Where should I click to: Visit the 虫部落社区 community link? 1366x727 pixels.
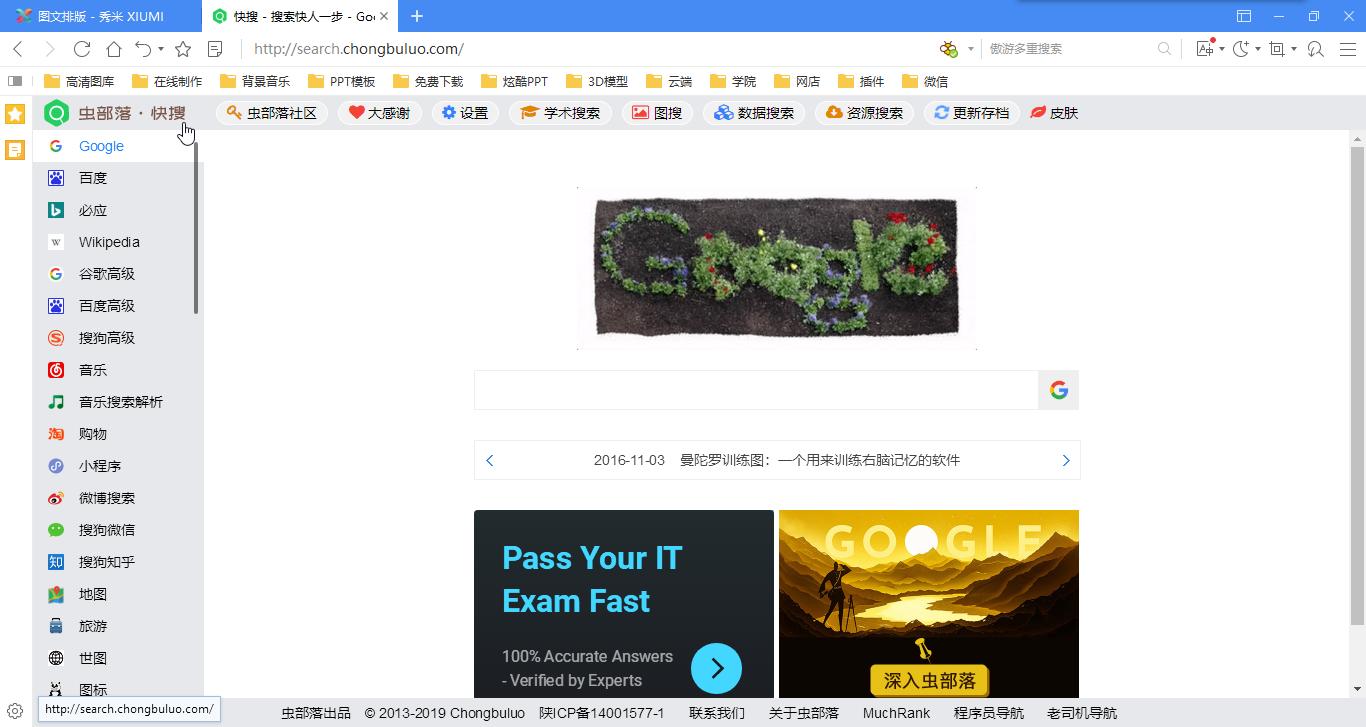(272, 112)
